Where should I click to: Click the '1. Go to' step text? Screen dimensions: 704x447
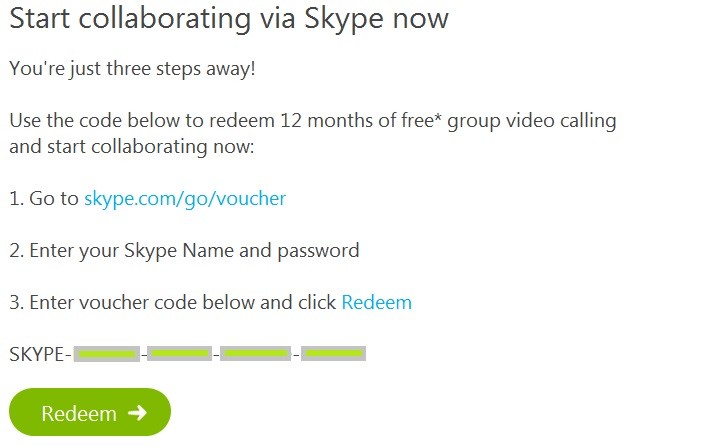(44, 199)
